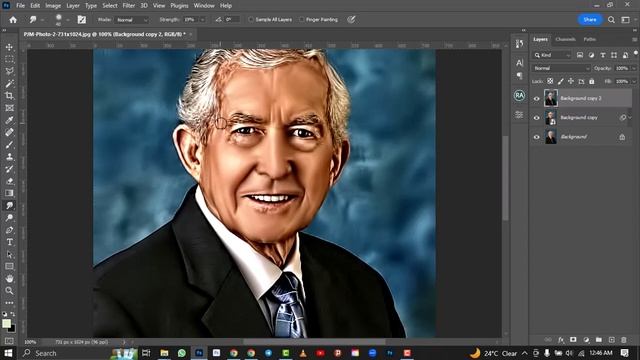640x360 pixels.
Task: Select the Magic Wand tool
Action: [9, 84]
